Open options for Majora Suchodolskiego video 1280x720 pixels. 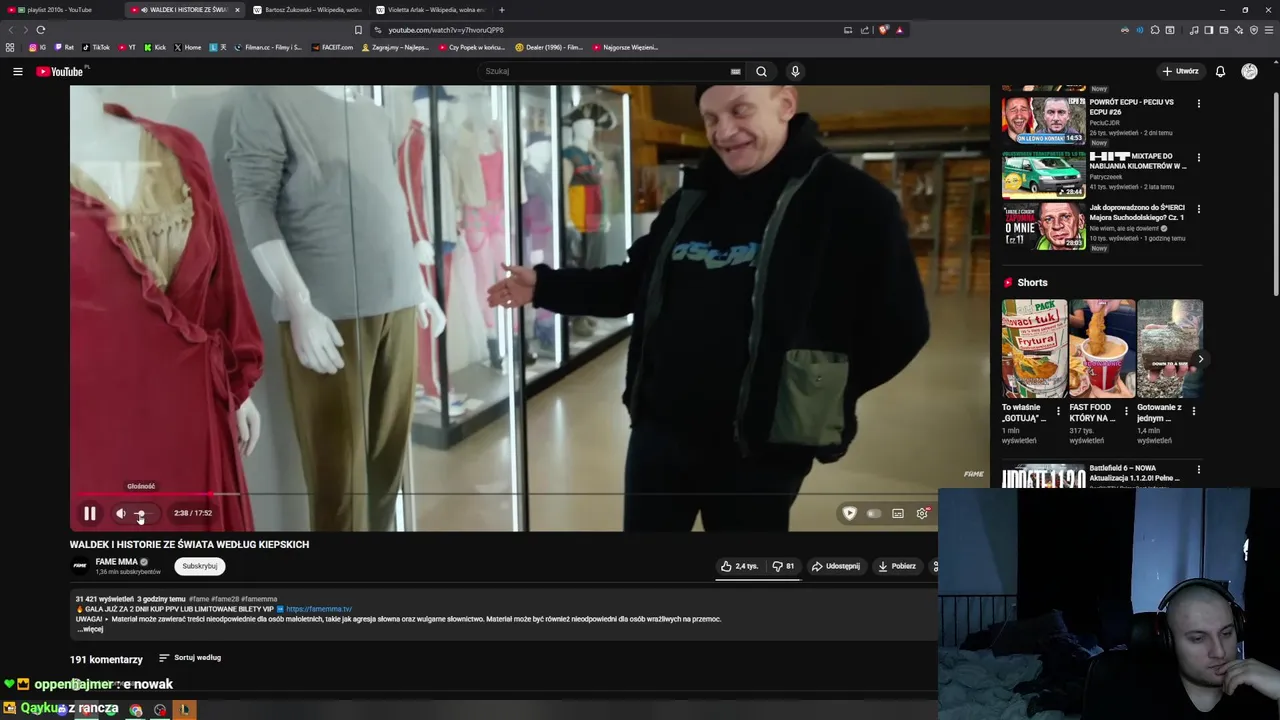(x=1199, y=209)
